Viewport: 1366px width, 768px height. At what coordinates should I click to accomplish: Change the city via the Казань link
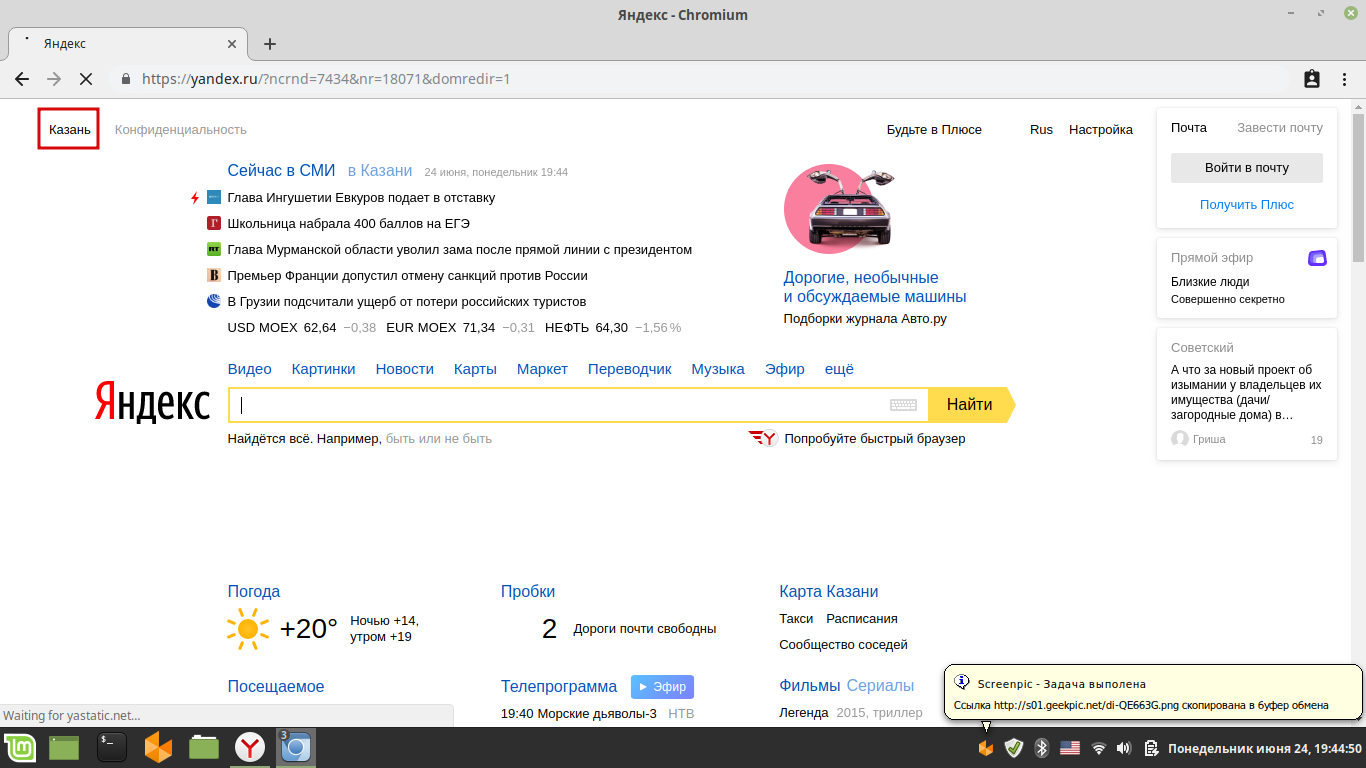(70, 130)
